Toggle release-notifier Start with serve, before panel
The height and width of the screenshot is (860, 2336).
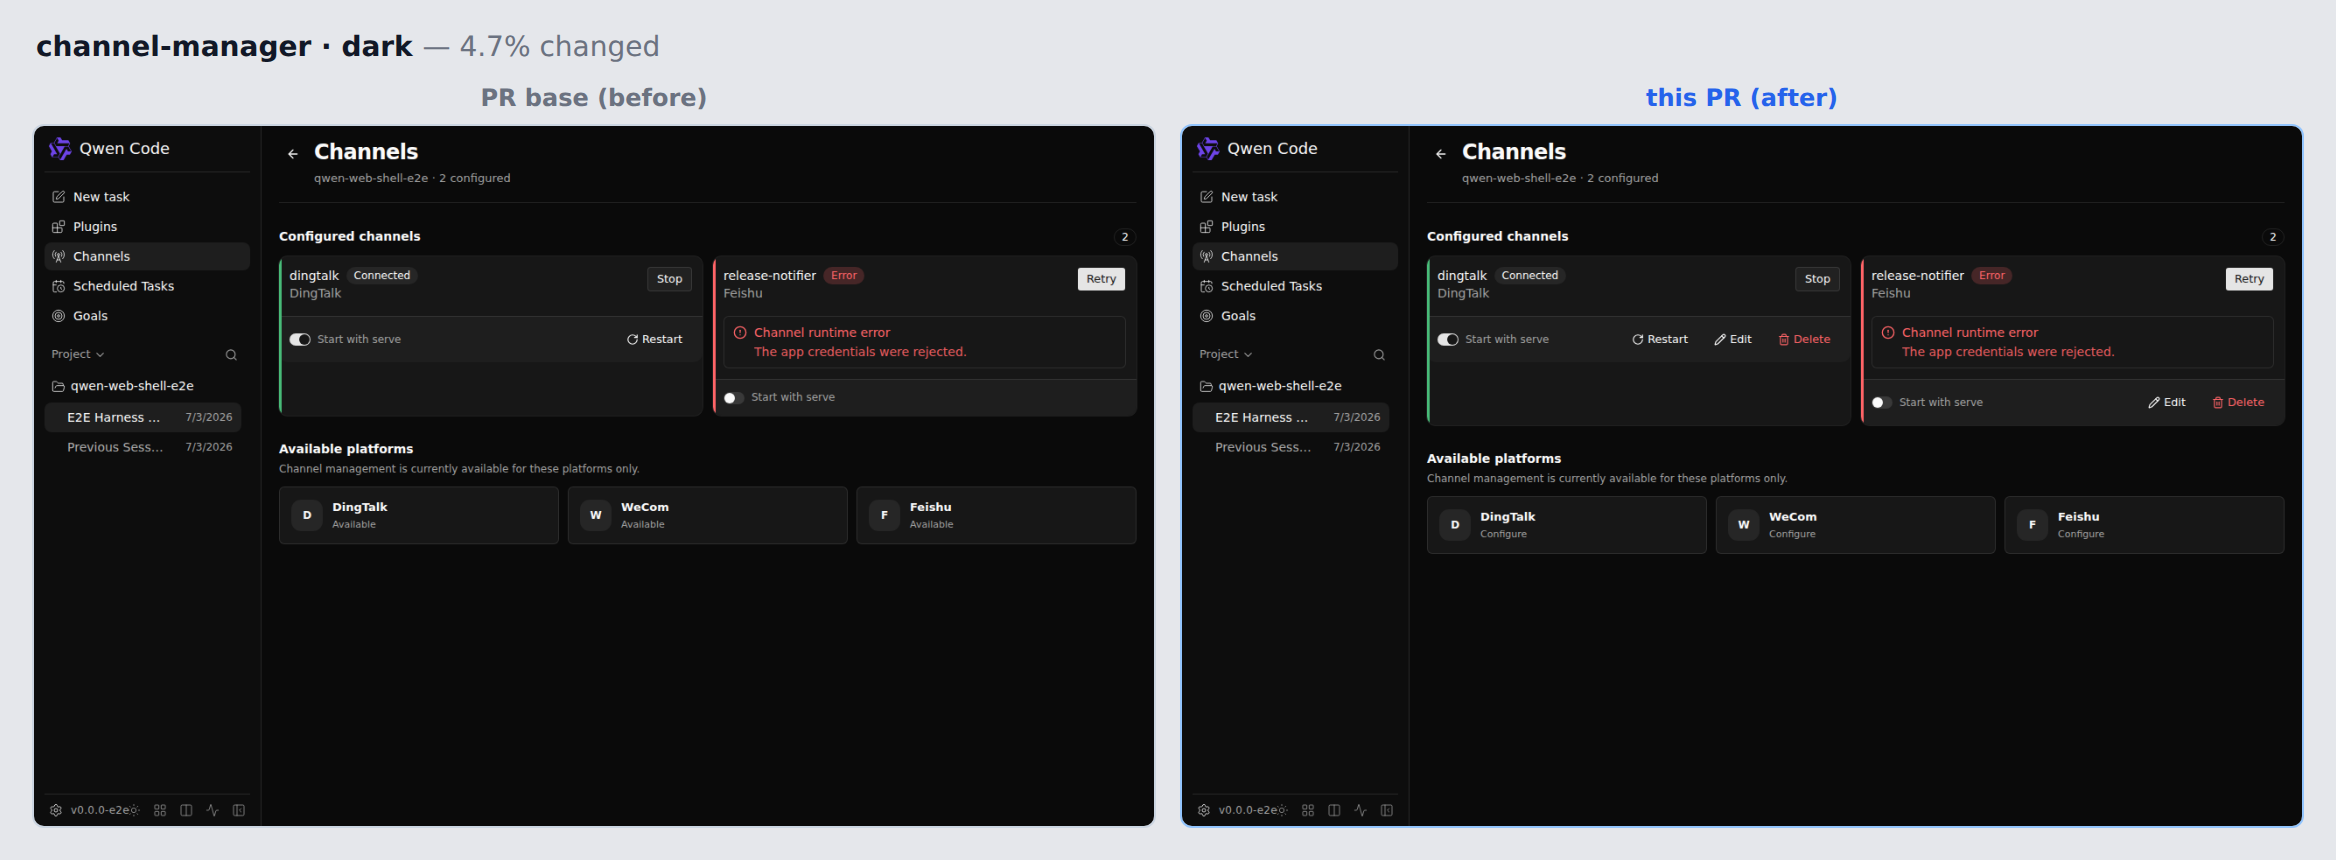point(734,398)
